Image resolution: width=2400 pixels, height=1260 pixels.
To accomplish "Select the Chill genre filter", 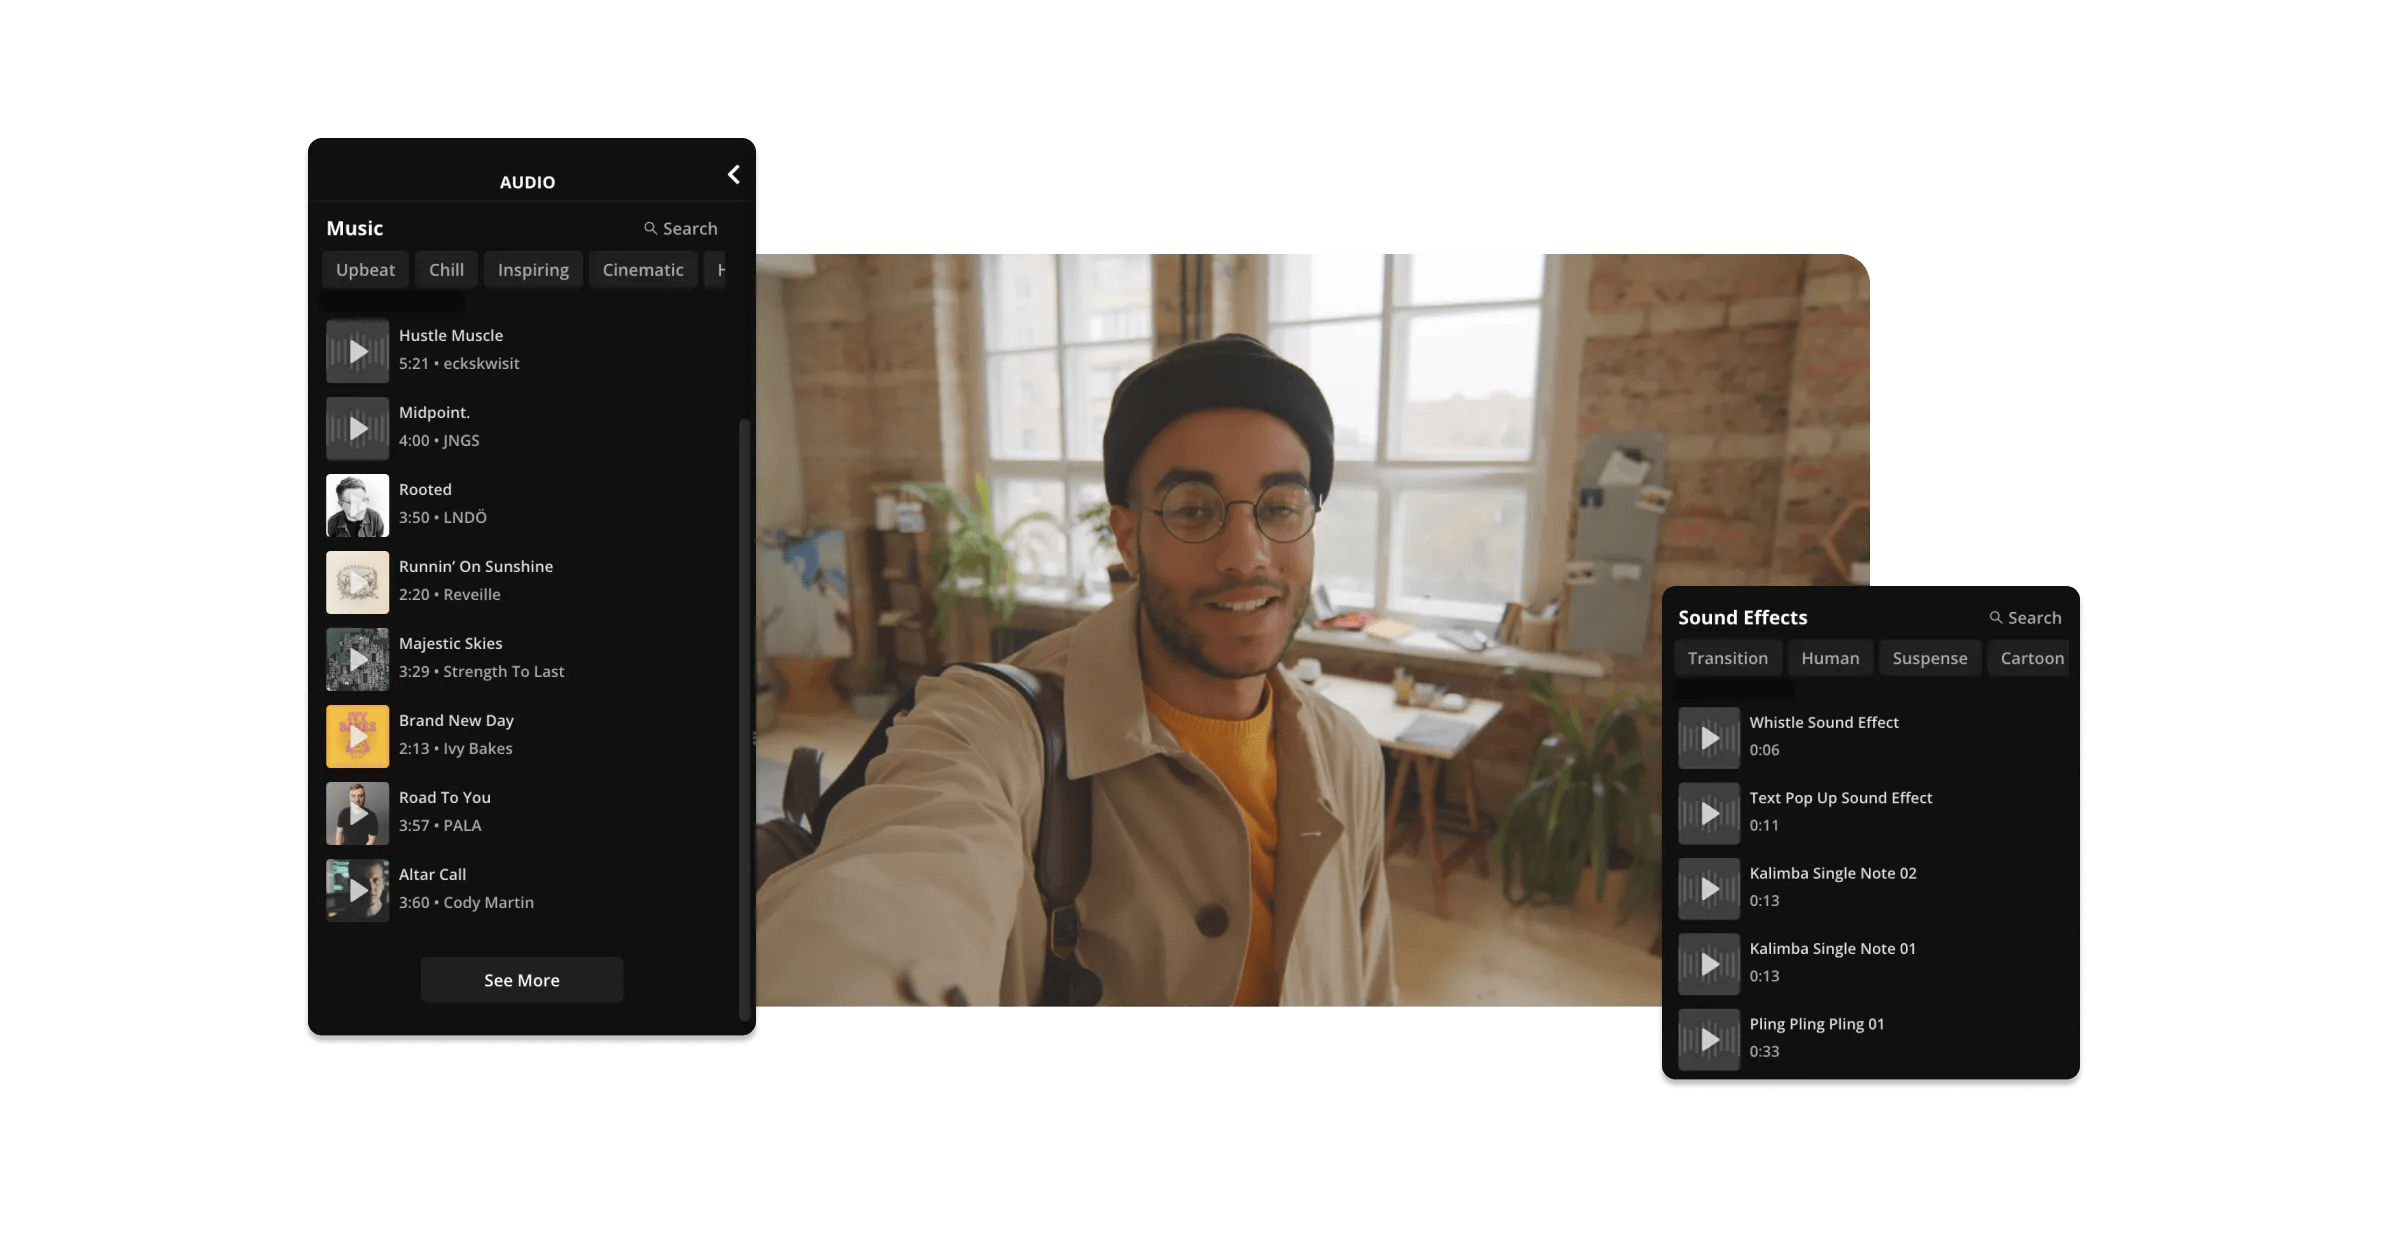I will [x=446, y=270].
